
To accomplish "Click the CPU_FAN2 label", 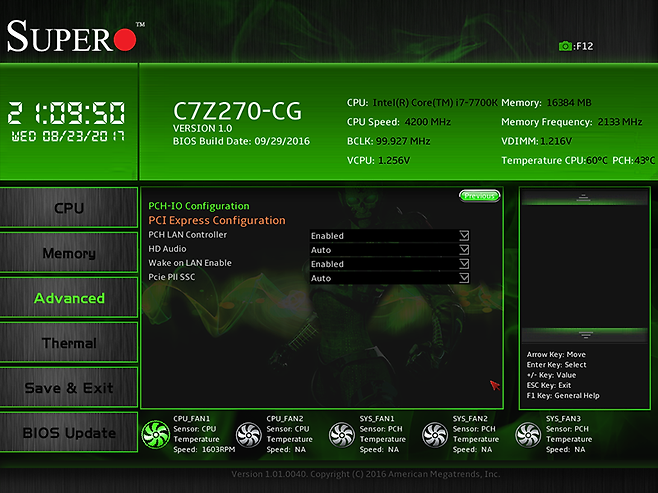I will tap(285, 418).
